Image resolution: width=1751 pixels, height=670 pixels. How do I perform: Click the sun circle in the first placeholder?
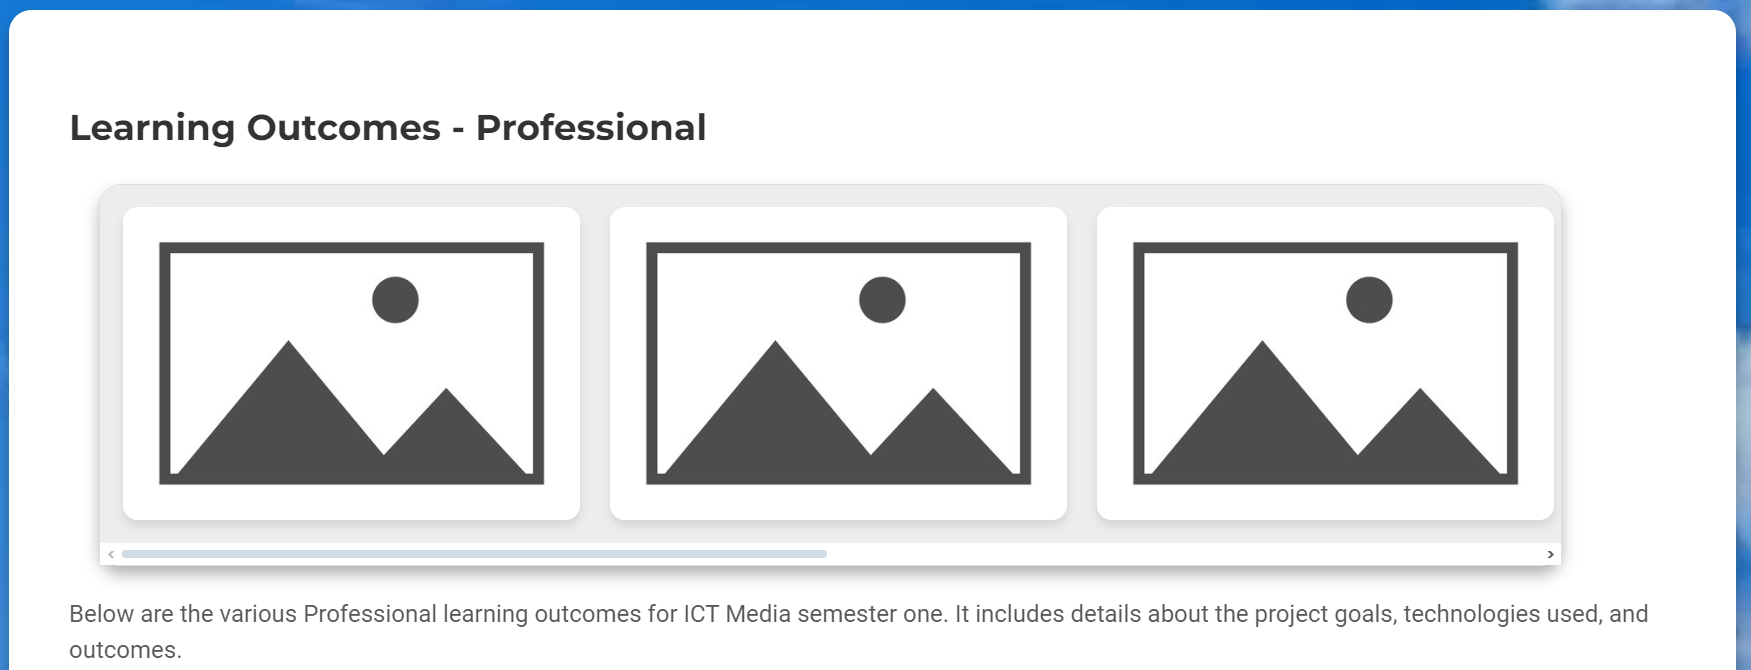point(395,300)
